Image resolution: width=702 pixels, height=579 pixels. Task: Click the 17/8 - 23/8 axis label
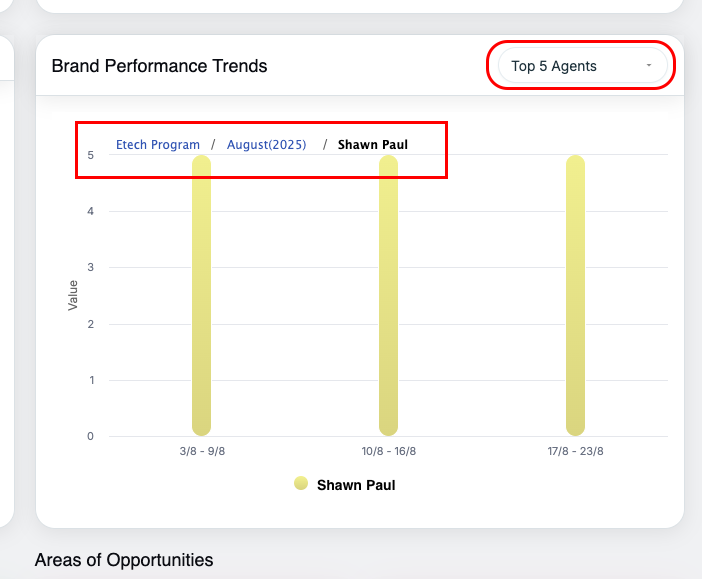(575, 451)
